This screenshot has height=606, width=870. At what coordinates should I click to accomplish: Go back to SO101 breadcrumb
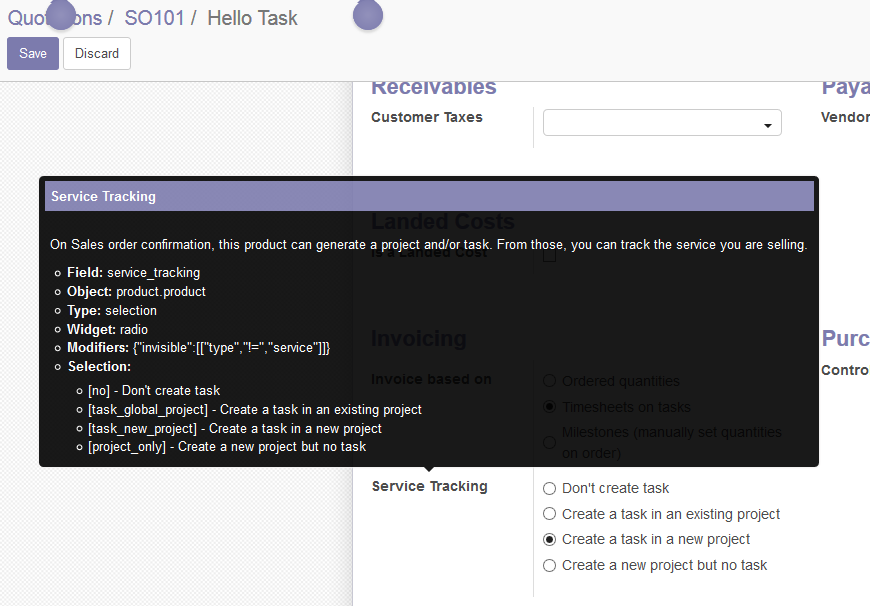[154, 18]
